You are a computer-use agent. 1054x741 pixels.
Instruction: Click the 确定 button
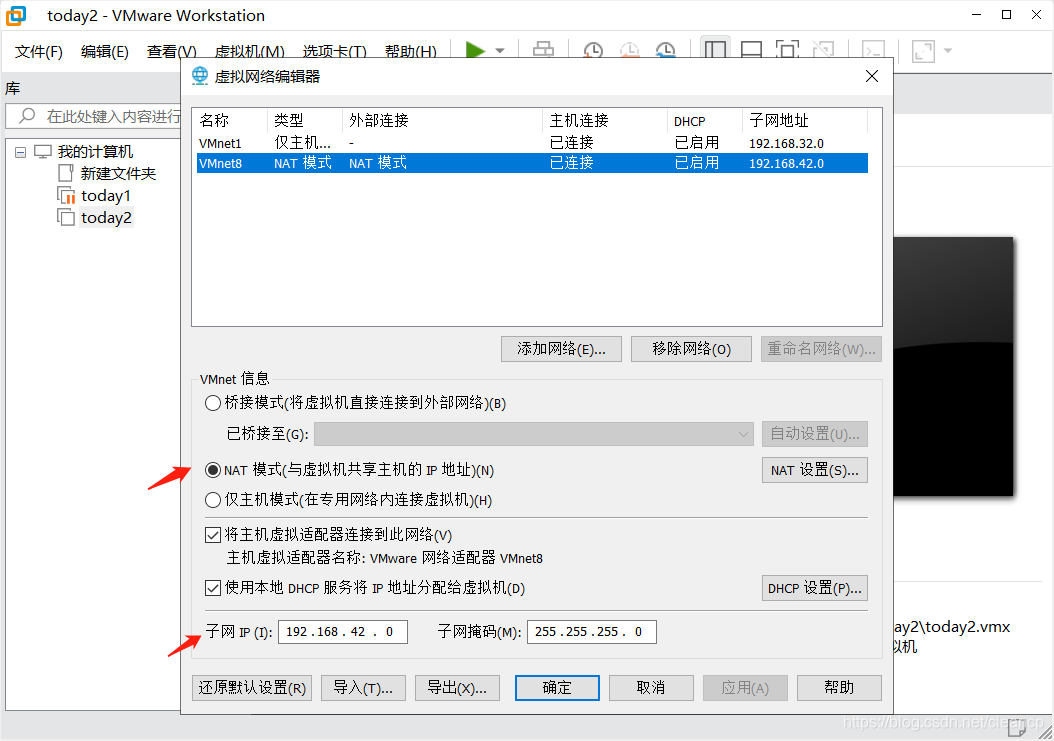(x=557, y=688)
